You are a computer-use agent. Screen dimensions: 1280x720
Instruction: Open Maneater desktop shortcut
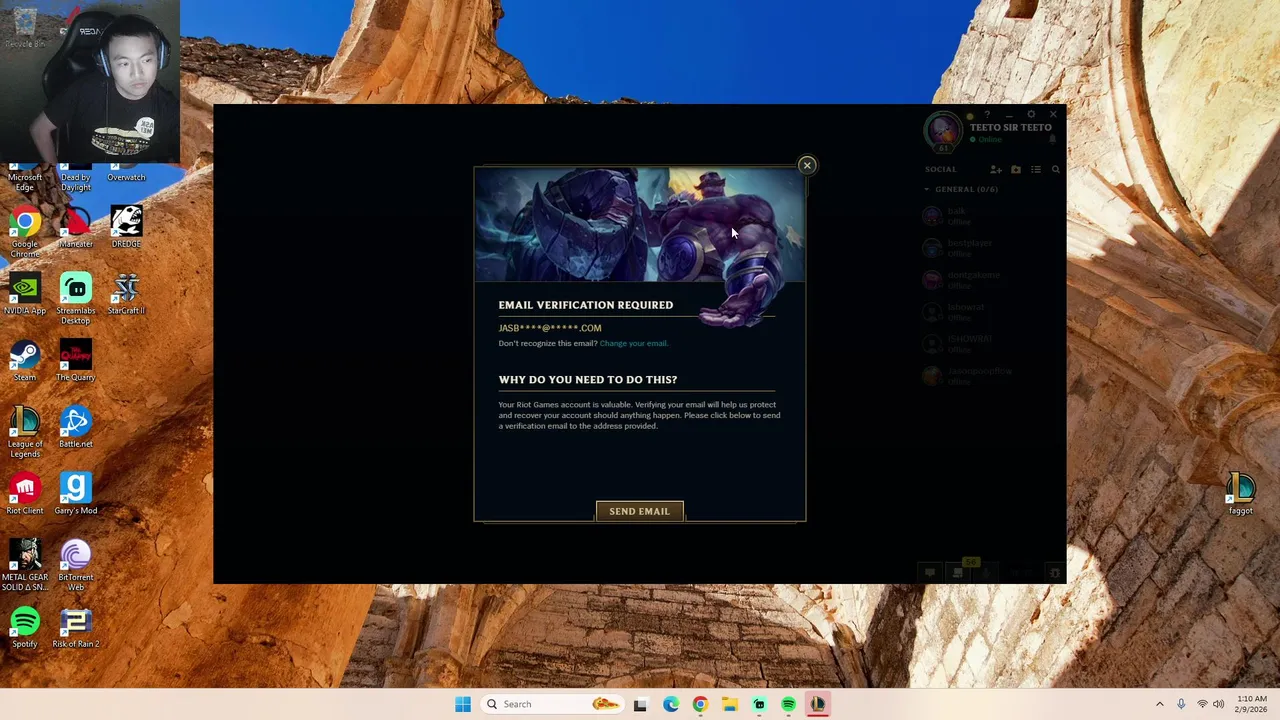coord(76,228)
